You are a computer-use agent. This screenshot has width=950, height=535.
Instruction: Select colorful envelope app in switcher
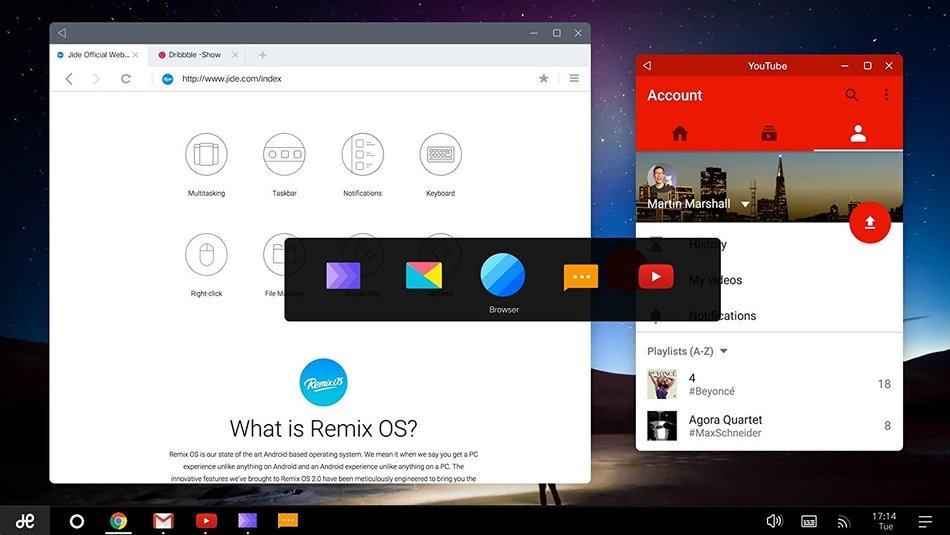pos(424,276)
